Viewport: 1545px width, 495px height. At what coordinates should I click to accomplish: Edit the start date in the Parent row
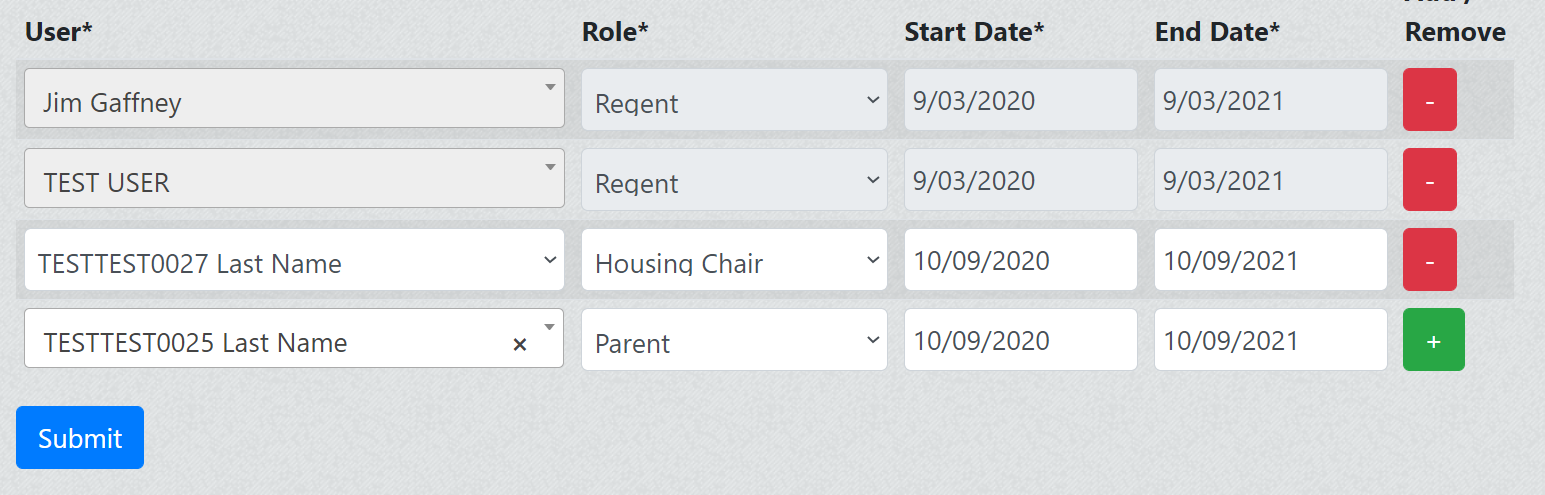(1020, 340)
